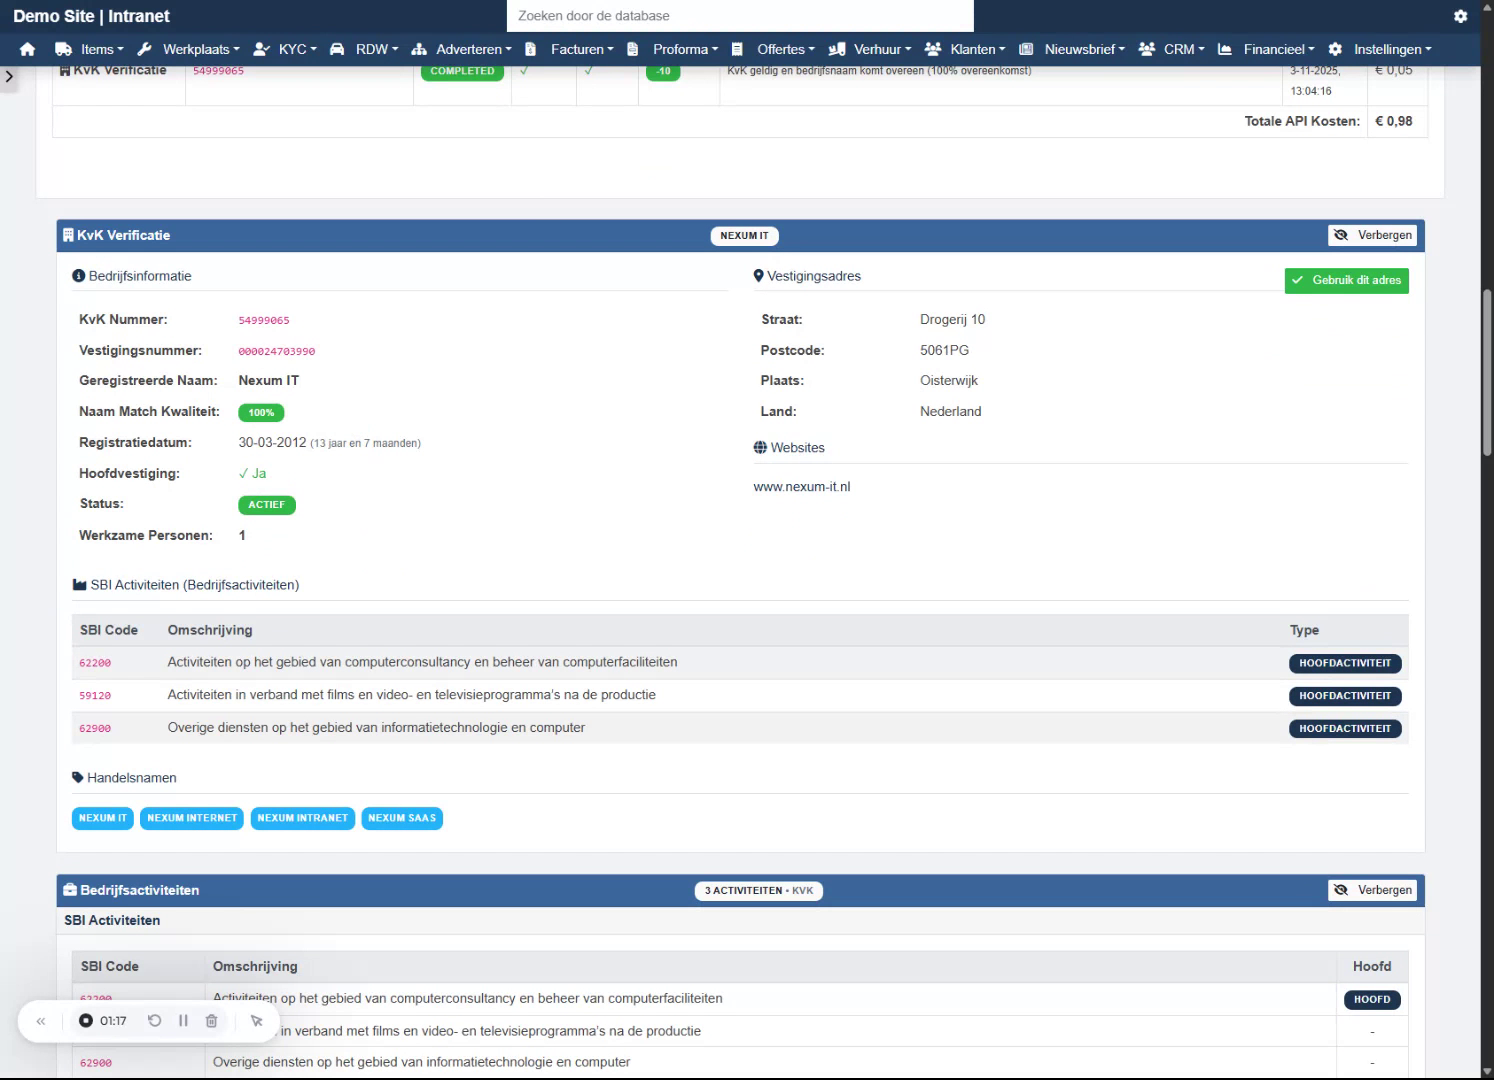Click the tag icon next to Handelsnamen
Image resolution: width=1494 pixels, height=1080 pixels.
click(x=78, y=778)
